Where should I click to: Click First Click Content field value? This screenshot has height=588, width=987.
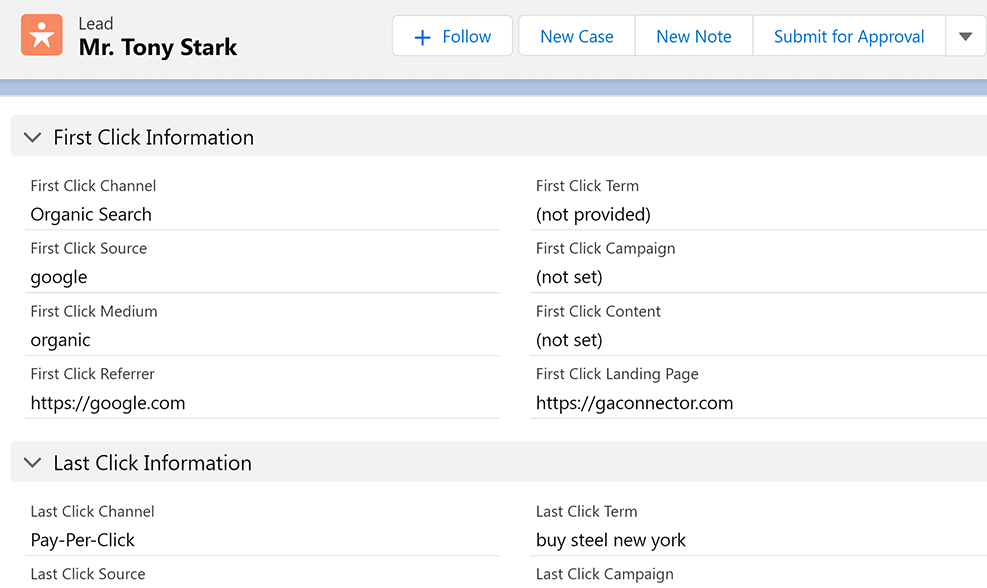[x=569, y=340]
